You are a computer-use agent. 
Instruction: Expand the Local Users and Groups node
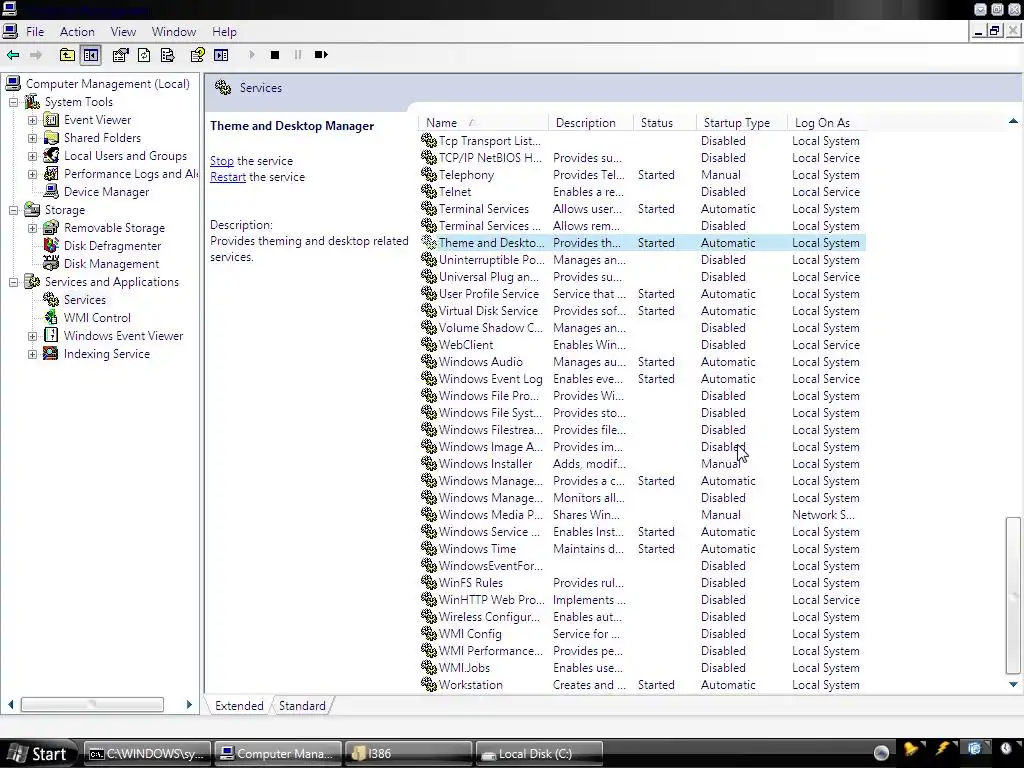click(32, 157)
